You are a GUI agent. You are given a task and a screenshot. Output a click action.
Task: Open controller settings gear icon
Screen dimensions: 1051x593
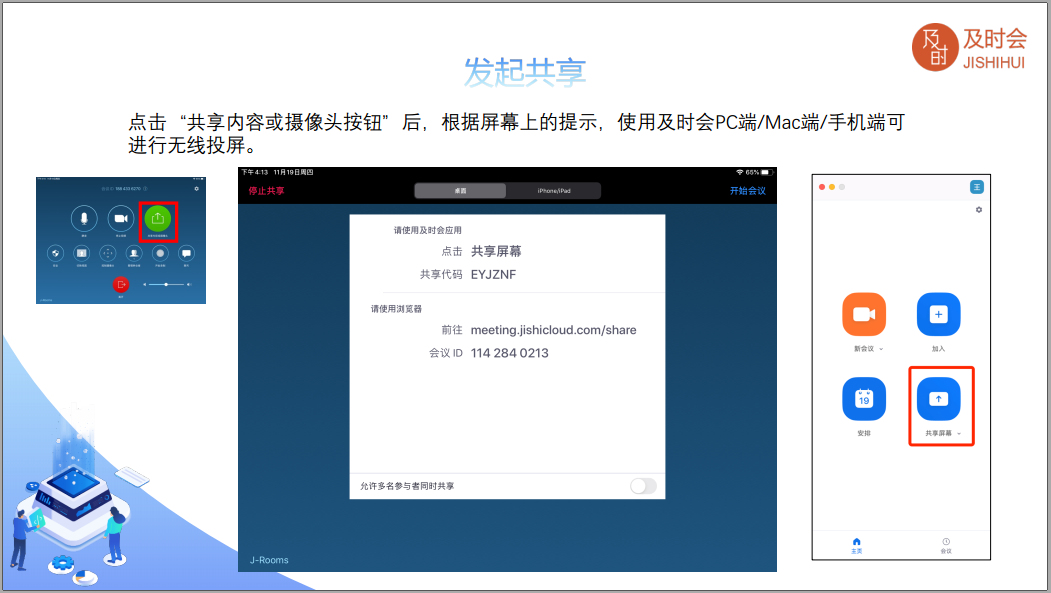click(x=196, y=189)
